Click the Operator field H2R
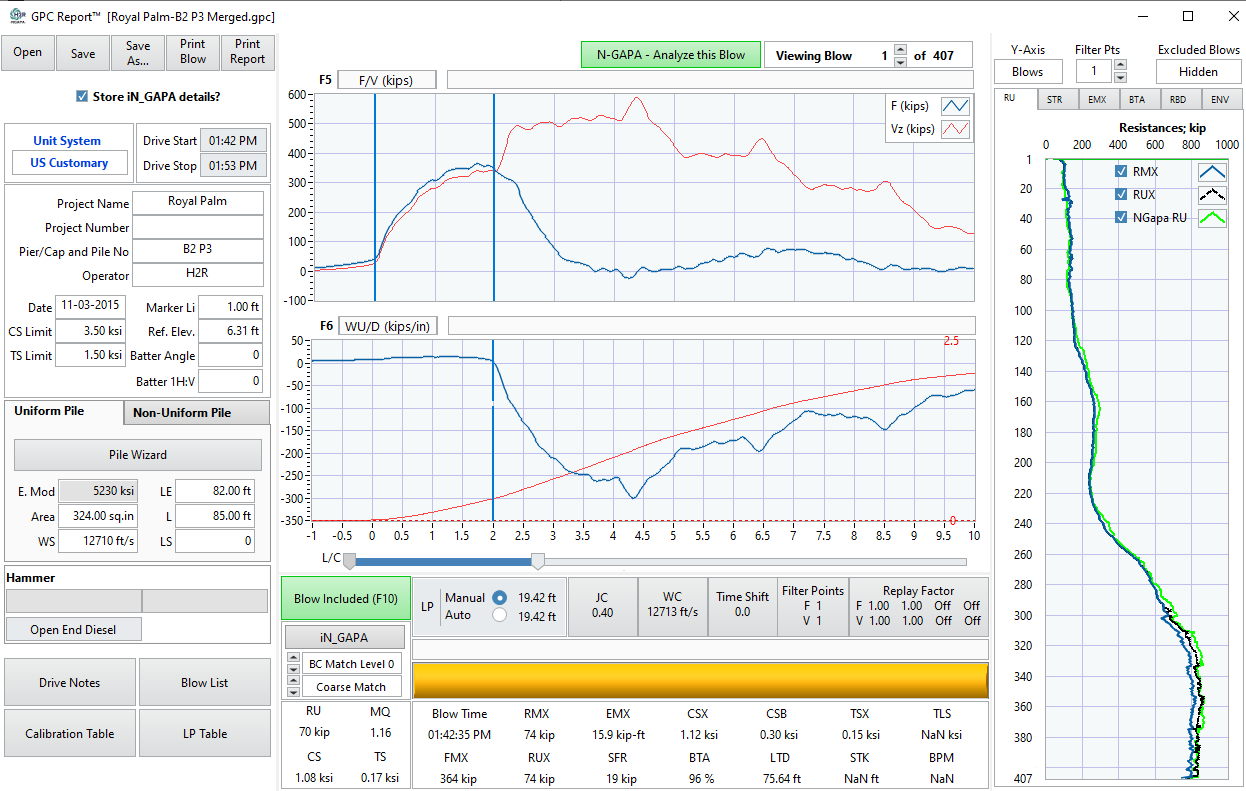Viewport: 1246px width, 791px height. coord(198,275)
